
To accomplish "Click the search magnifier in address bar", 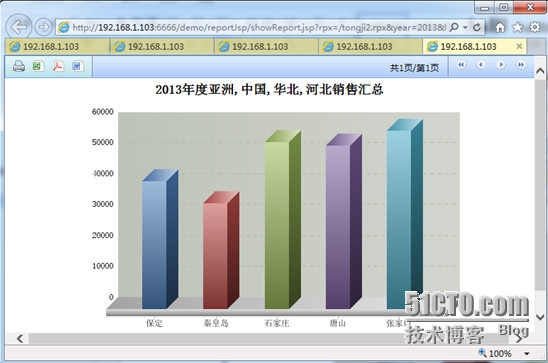I will (x=454, y=27).
